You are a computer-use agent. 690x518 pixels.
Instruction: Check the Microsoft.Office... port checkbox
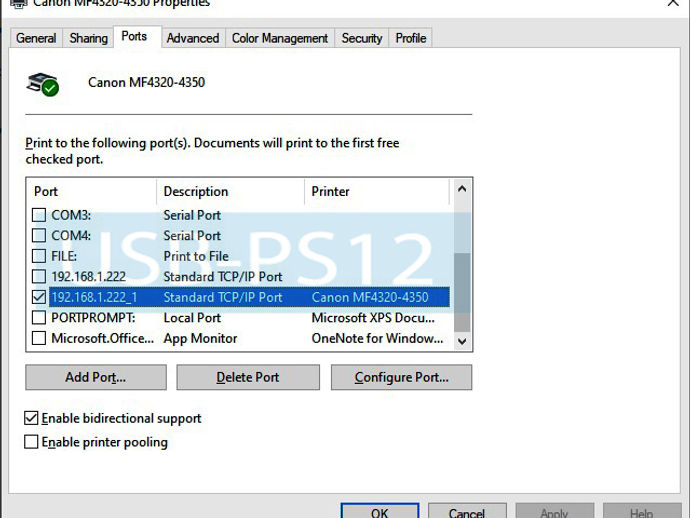pos(39,338)
